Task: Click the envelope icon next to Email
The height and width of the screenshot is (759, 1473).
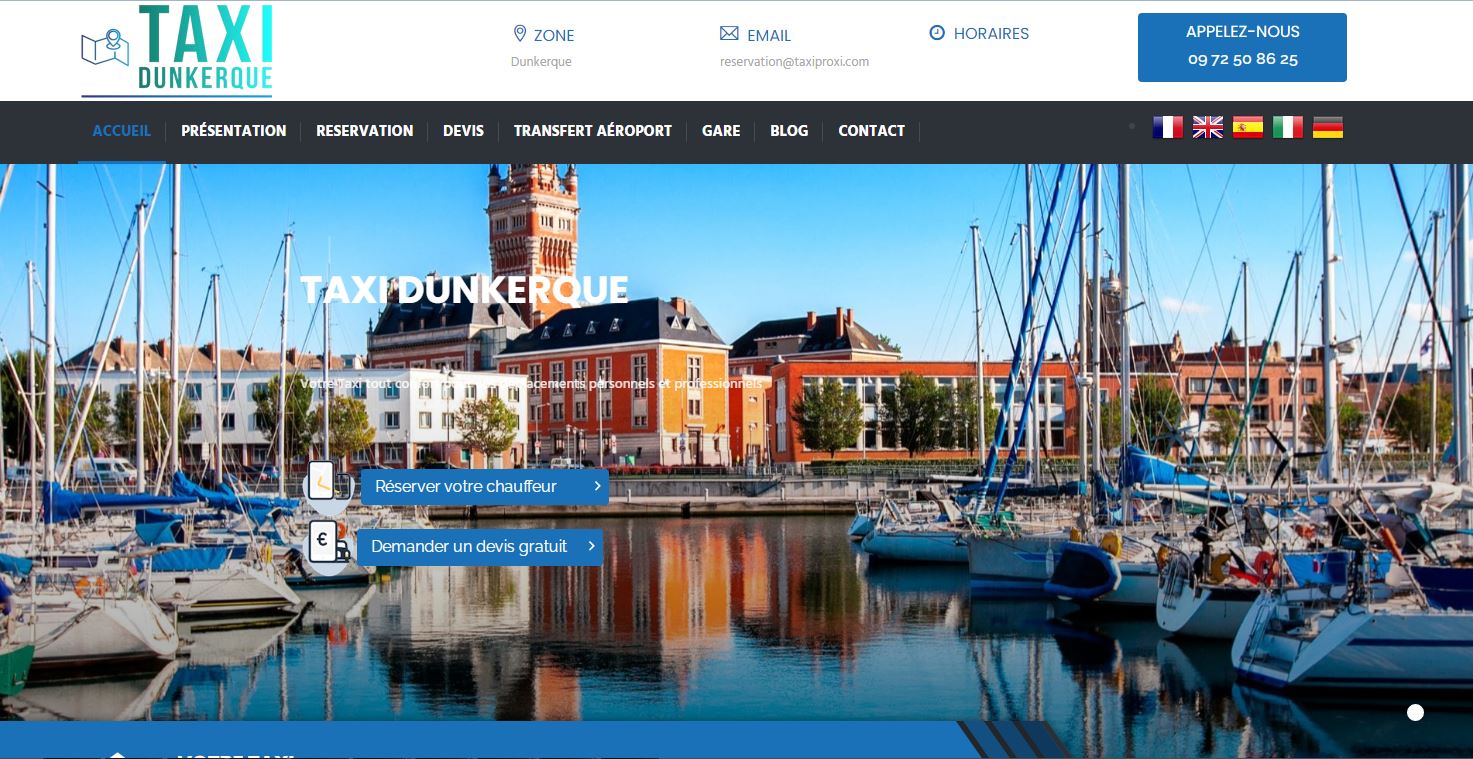Action: click(729, 34)
